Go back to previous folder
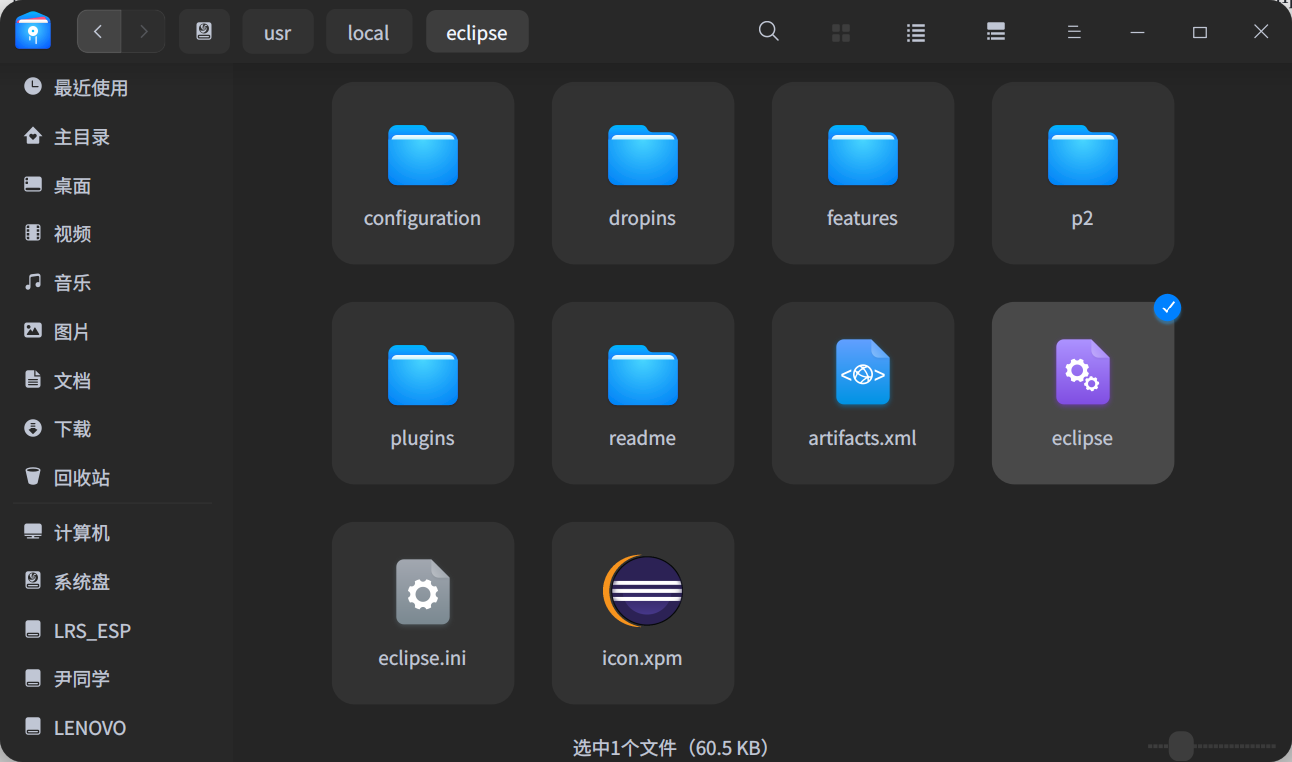This screenshot has width=1292, height=762. 98,31
